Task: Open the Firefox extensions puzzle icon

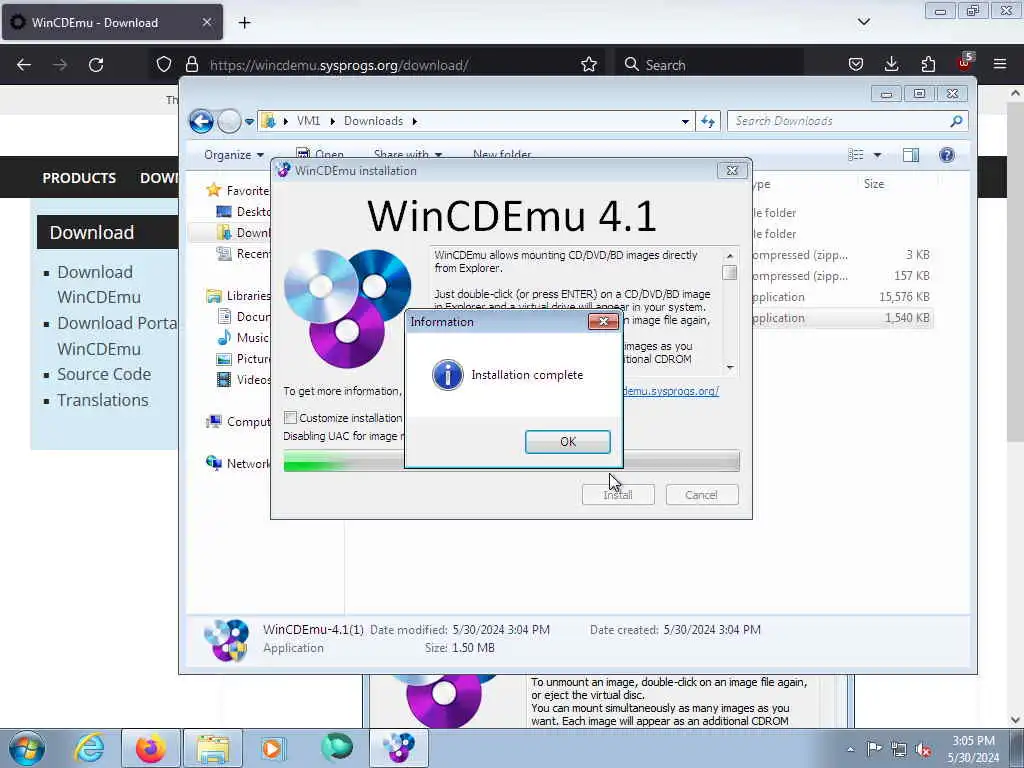Action: [928, 65]
